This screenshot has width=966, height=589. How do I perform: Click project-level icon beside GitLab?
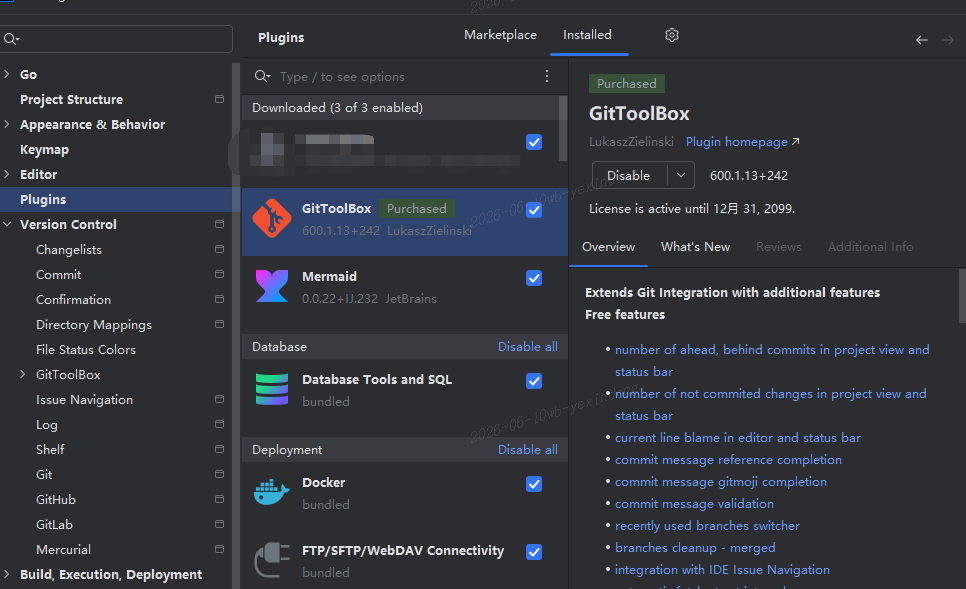(x=219, y=524)
